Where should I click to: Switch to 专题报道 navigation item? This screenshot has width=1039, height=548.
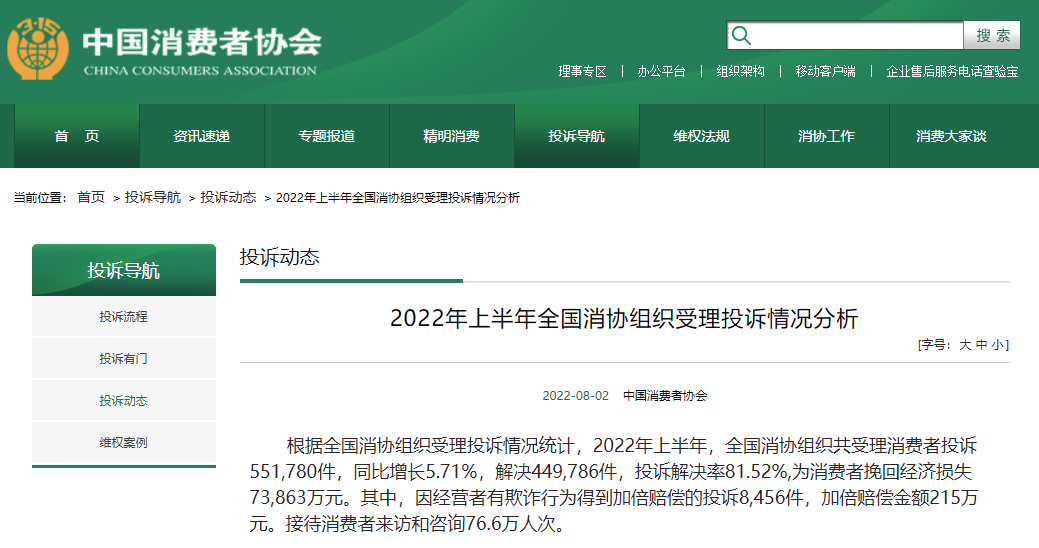[326, 136]
